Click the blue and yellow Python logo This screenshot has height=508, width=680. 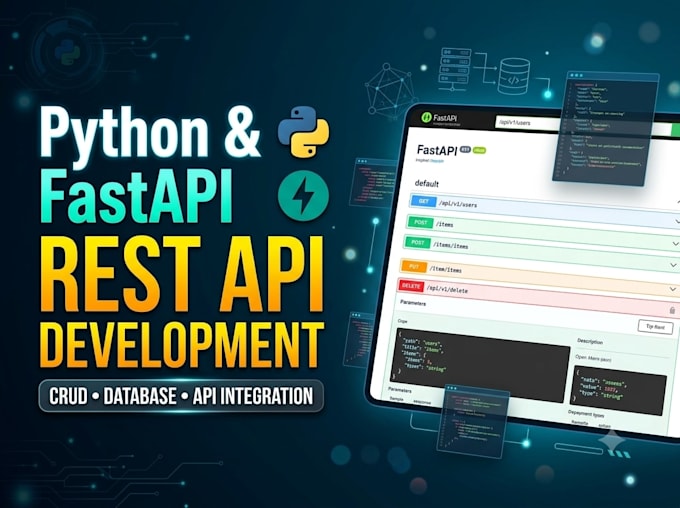(x=304, y=131)
